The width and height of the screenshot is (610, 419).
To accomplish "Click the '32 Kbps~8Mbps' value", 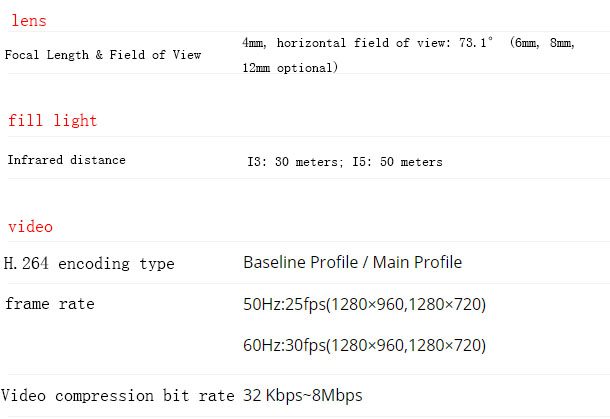I will [x=303, y=395].
